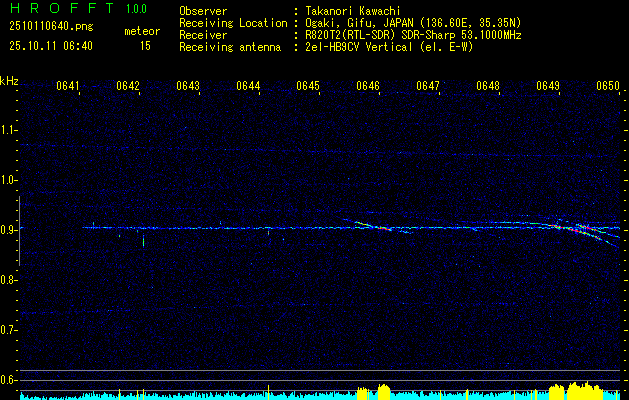Click the 0649 time axis marker
629x400 pixels.
click(548, 86)
